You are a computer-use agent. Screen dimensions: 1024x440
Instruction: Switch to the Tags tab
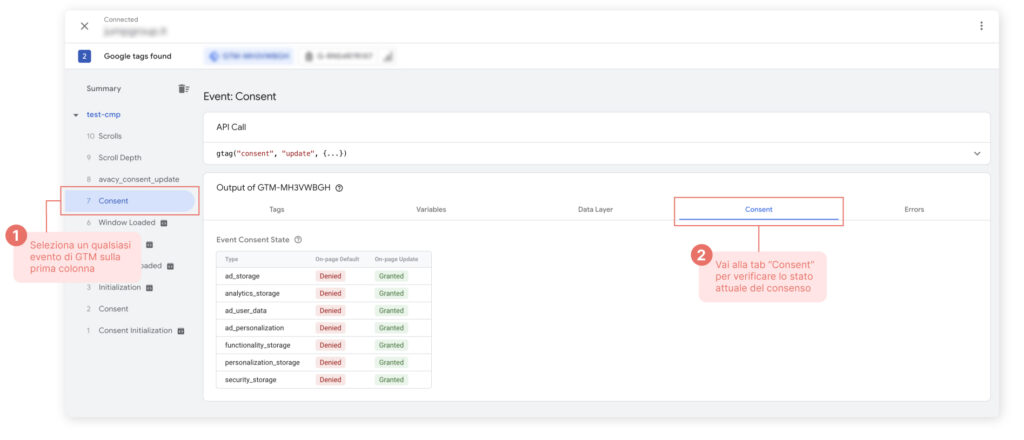point(276,210)
